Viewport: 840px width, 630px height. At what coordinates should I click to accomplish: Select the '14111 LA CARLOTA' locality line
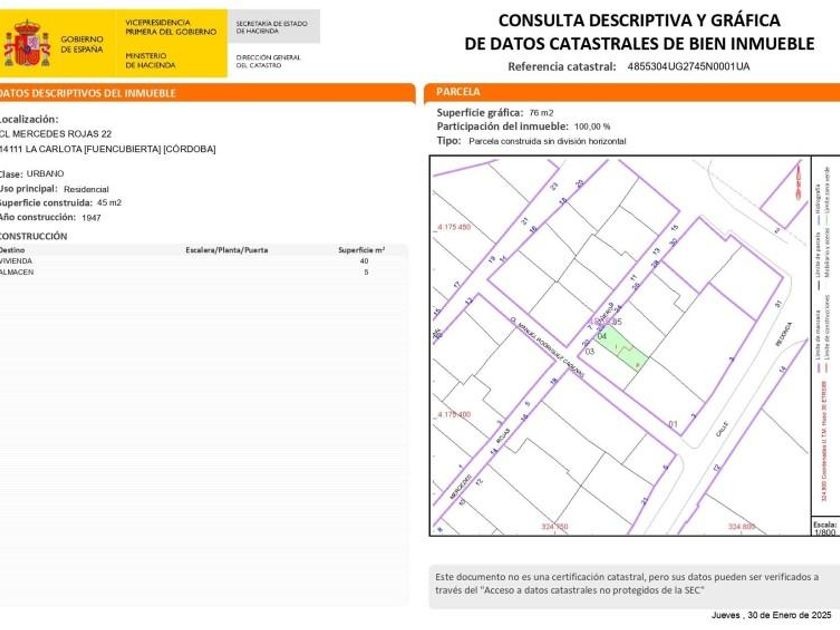pyautogui.click(x=108, y=149)
